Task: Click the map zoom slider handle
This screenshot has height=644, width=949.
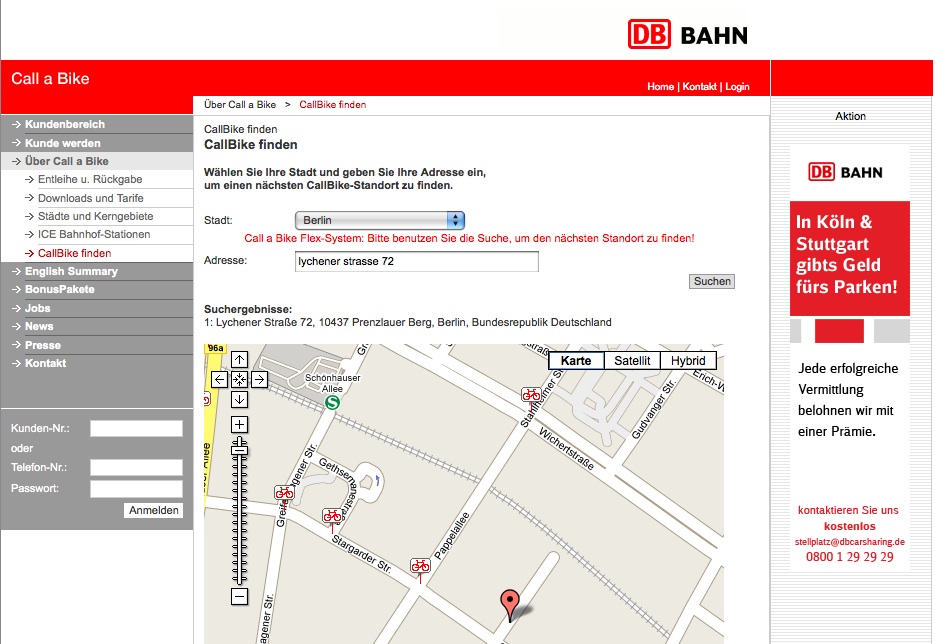Action: (x=240, y=449)
